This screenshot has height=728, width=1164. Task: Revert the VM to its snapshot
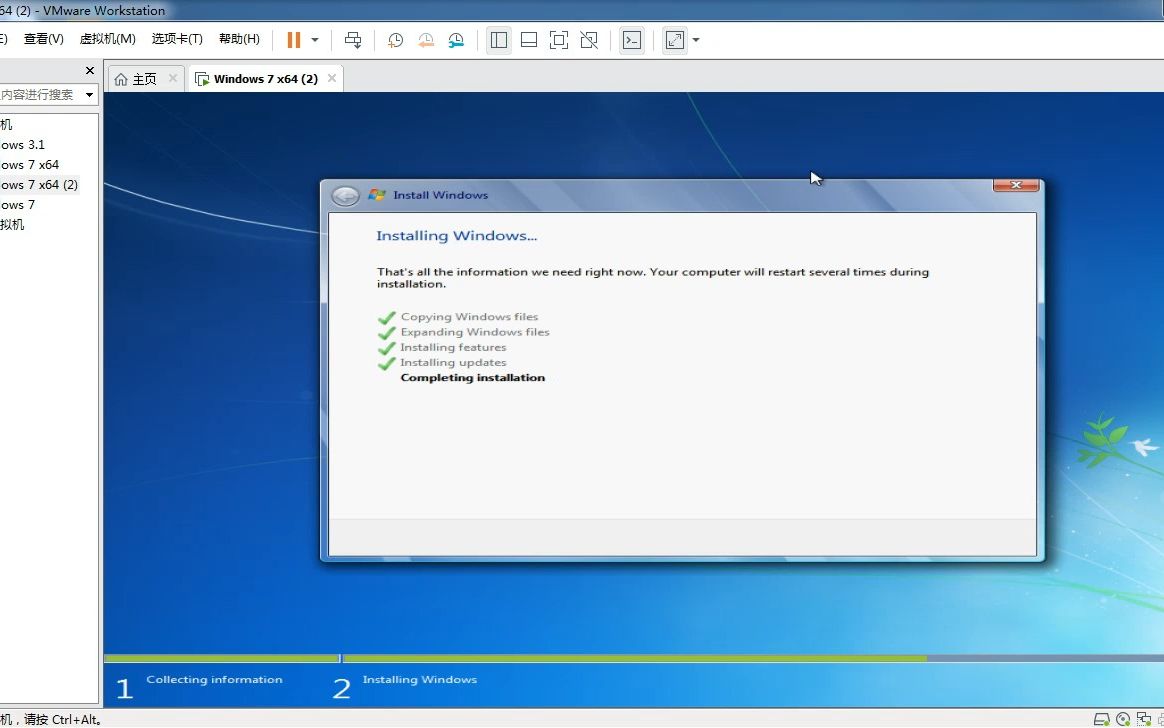point(425,40)
